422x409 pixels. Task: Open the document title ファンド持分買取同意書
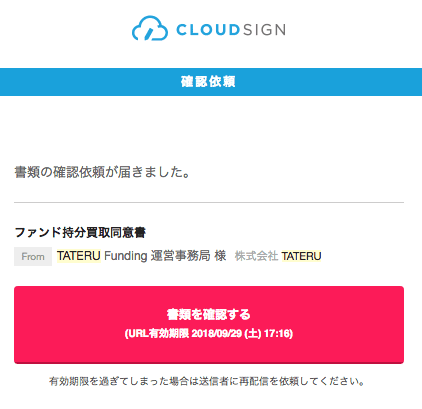[x=80, y=232]
